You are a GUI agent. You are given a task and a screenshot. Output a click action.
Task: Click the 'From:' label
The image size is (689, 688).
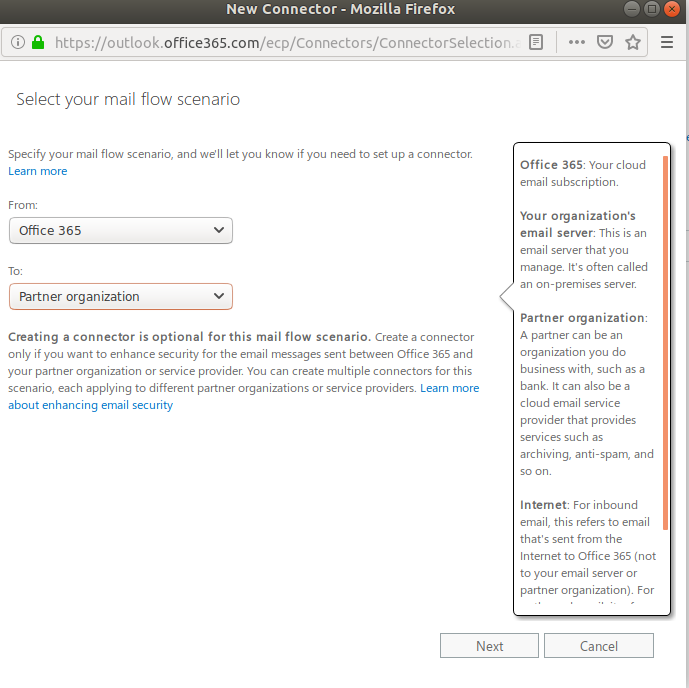(x=23, y=205)
